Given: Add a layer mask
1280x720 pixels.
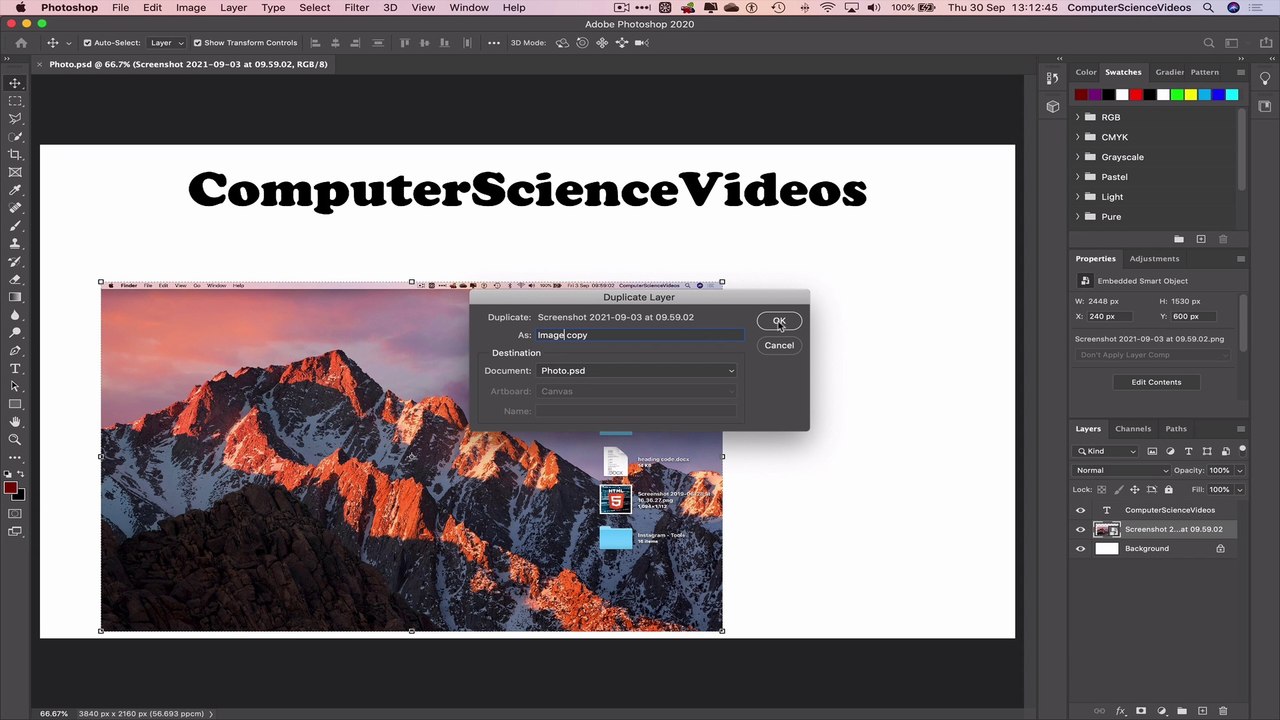Looking at the screenshot, I should pyautogui.click(x=1141, y=711).
